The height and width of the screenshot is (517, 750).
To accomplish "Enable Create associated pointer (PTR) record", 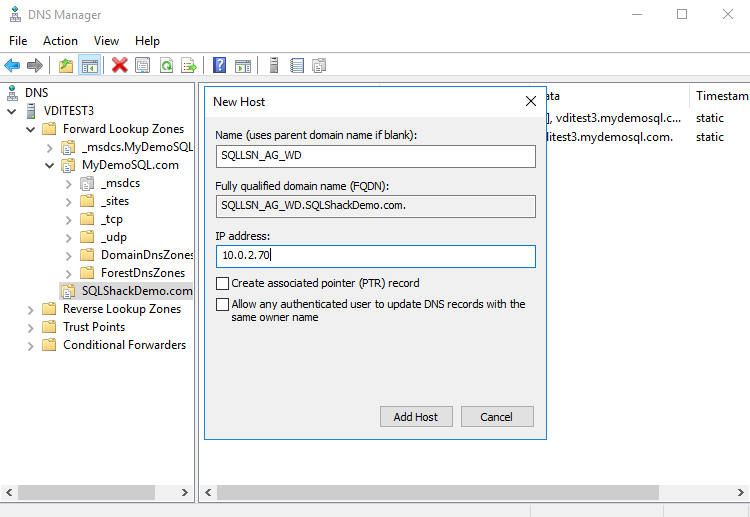I will (222, 284).
